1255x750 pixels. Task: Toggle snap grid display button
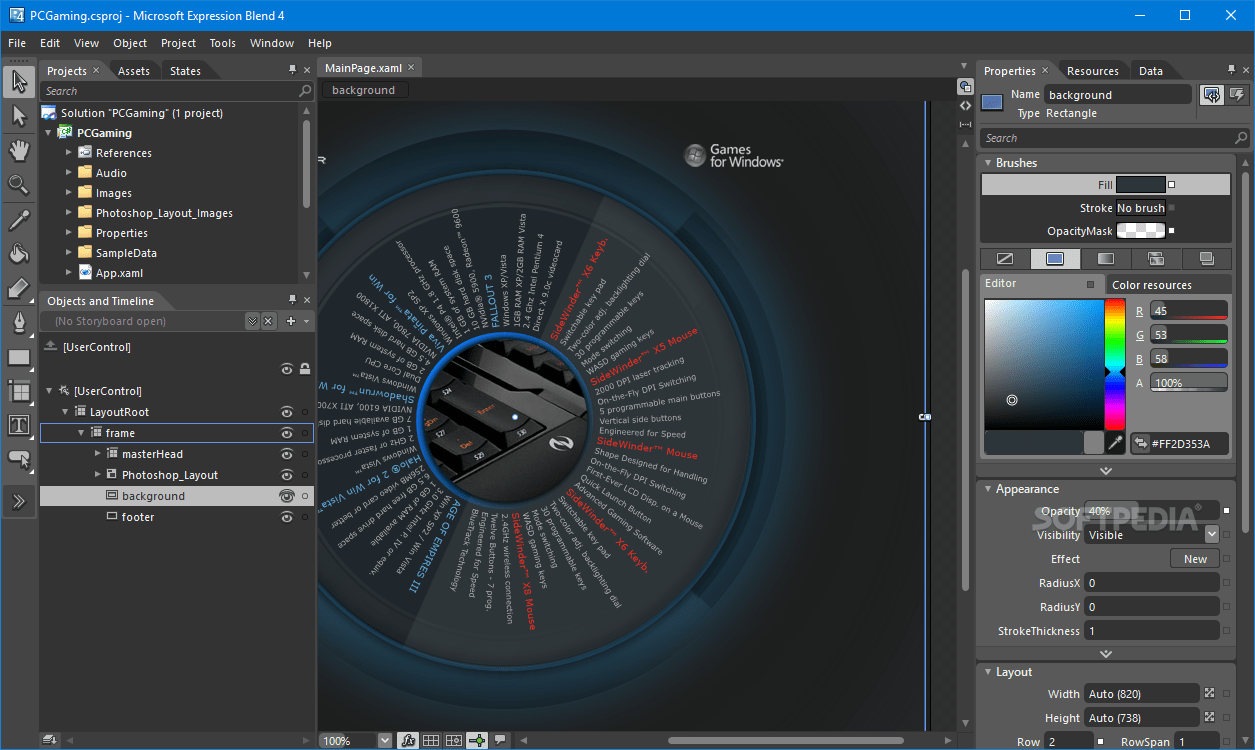point(431,740)
